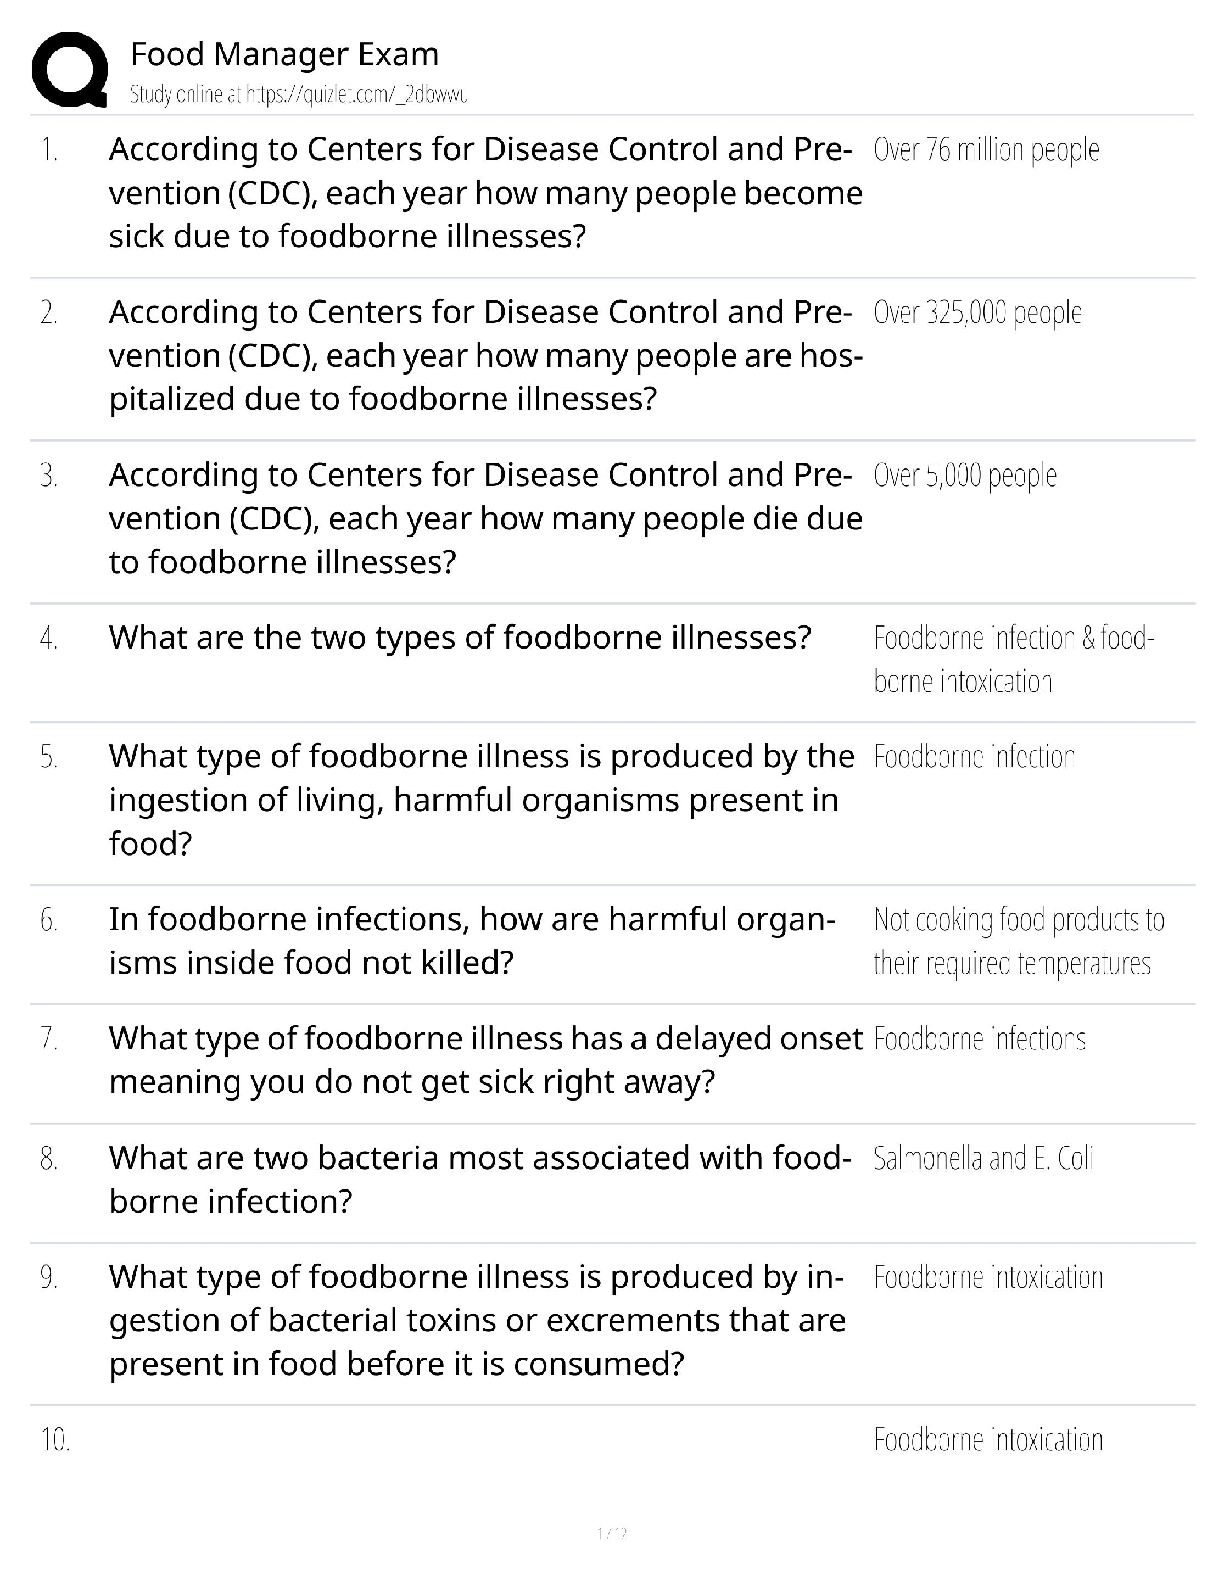
Task: Select item 10 answer 'Foodborne intoxication'
Action: point(988,1440)
